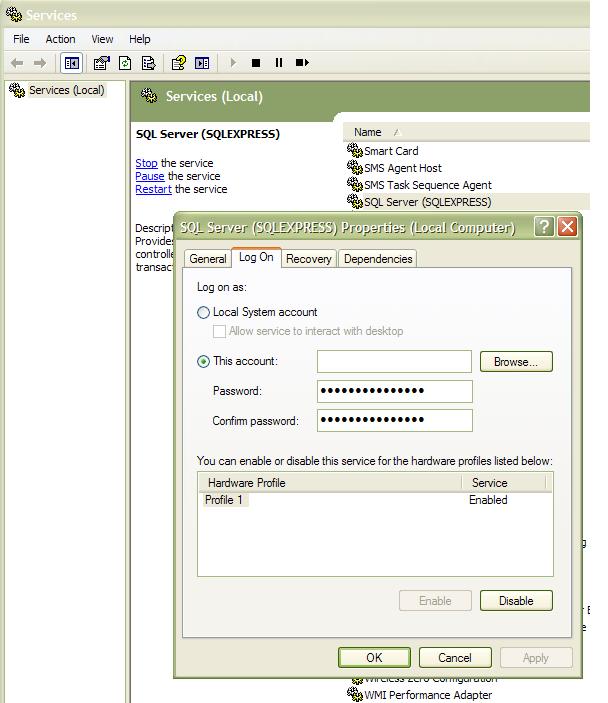This screenshot has width=608, height=703.
Task: Toggle the Show/Hide Action Pane icon
Action: 202,63
